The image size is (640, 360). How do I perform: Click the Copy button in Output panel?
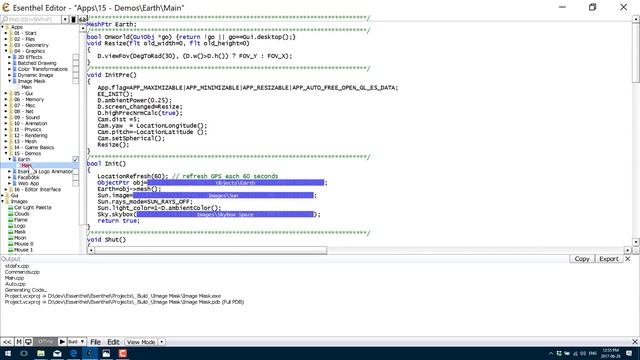click(582, 259)
